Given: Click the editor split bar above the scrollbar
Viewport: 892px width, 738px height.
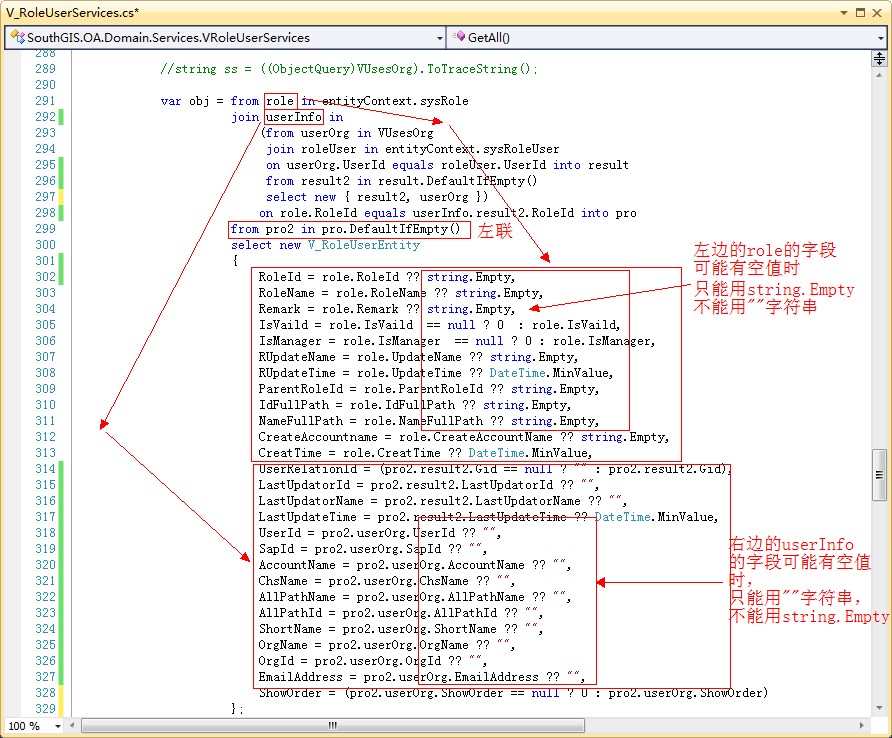Looking at the screenshot, I should click(879, 56).
